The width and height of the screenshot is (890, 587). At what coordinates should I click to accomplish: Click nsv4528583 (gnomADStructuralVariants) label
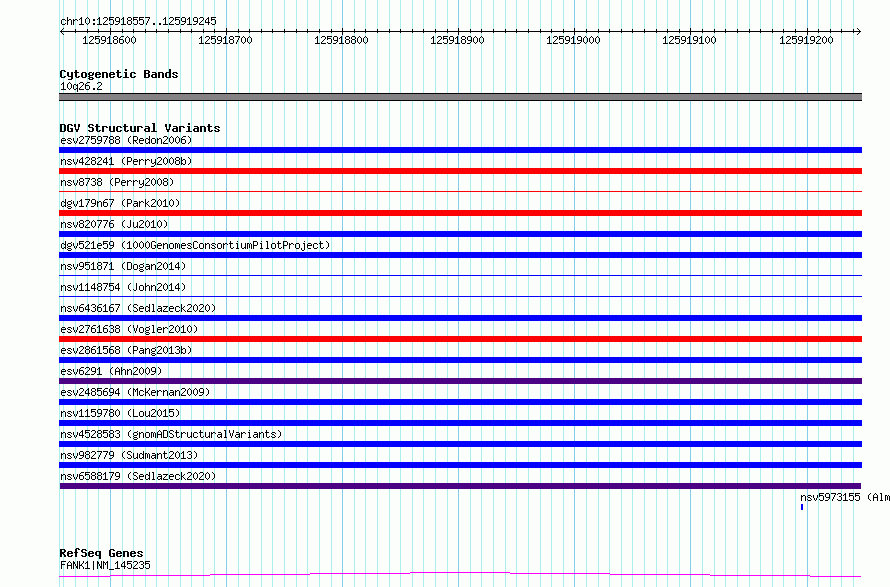171,434
